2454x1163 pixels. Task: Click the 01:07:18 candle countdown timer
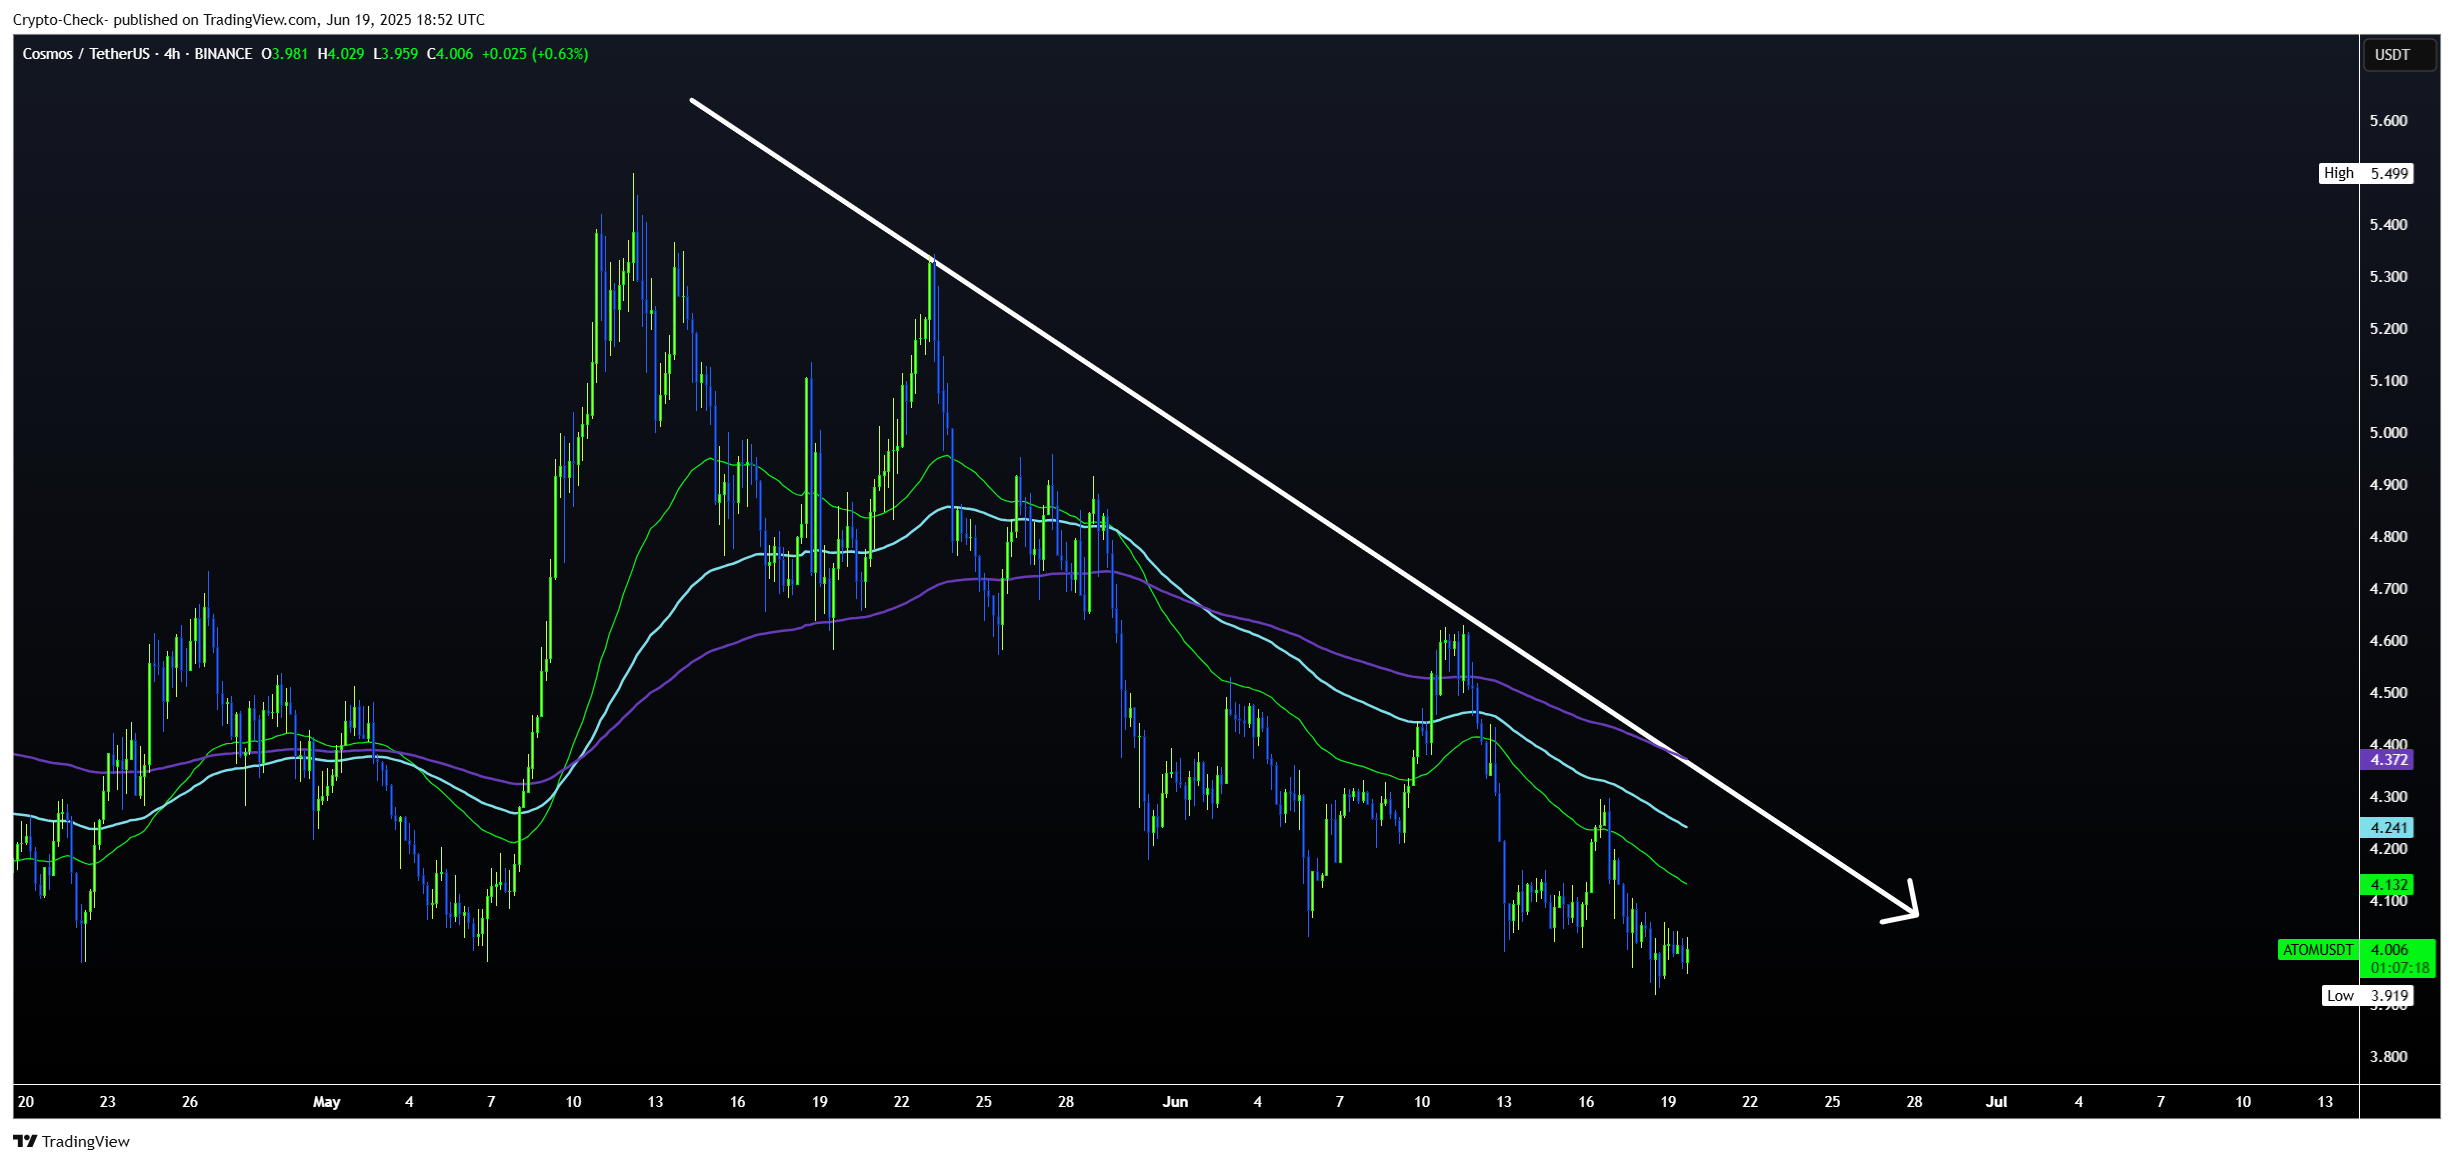coord(2400,968)
